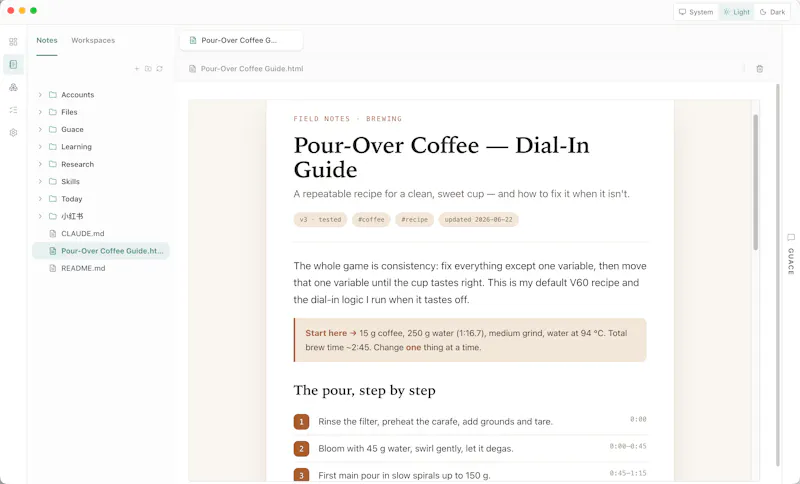The width and height of the screenshot is (800, 484).
Task: Delete note using the trash icon
Action: click(759, 68)
